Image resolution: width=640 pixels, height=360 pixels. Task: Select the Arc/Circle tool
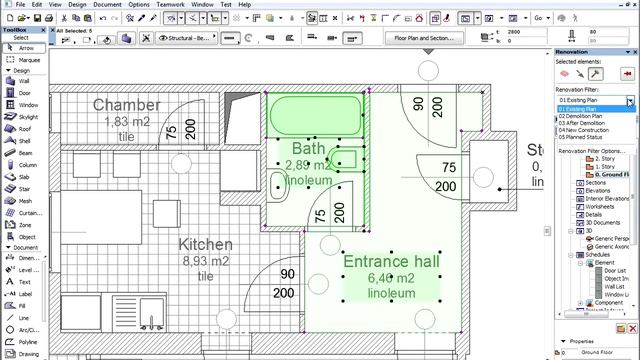(24, 330)
